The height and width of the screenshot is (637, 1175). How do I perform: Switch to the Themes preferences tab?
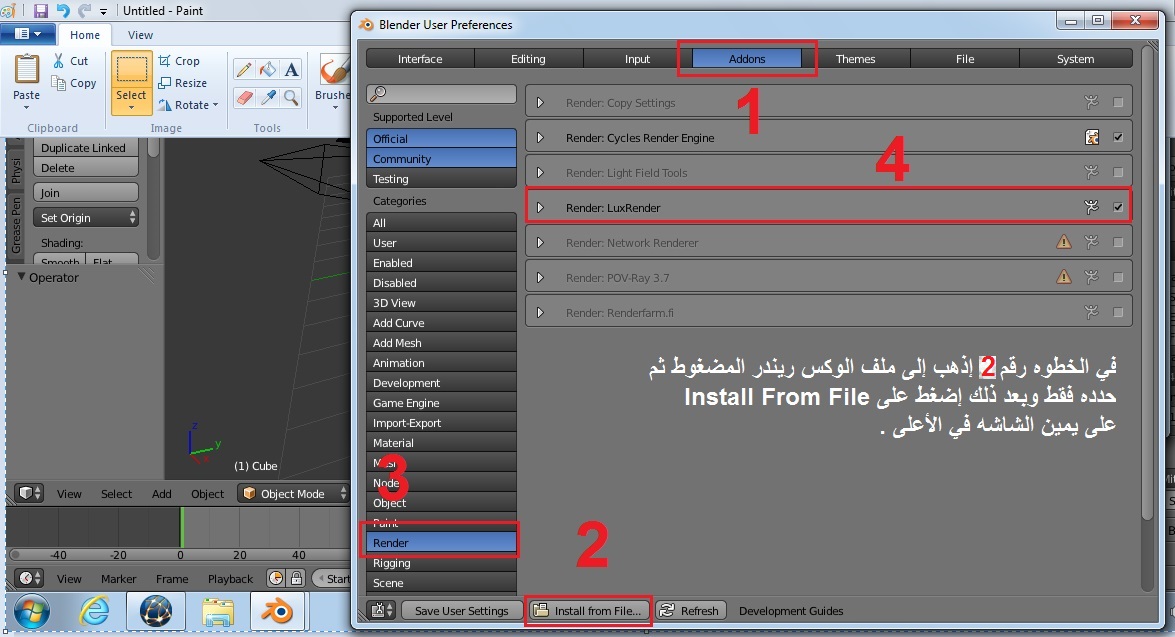(855, 58)
